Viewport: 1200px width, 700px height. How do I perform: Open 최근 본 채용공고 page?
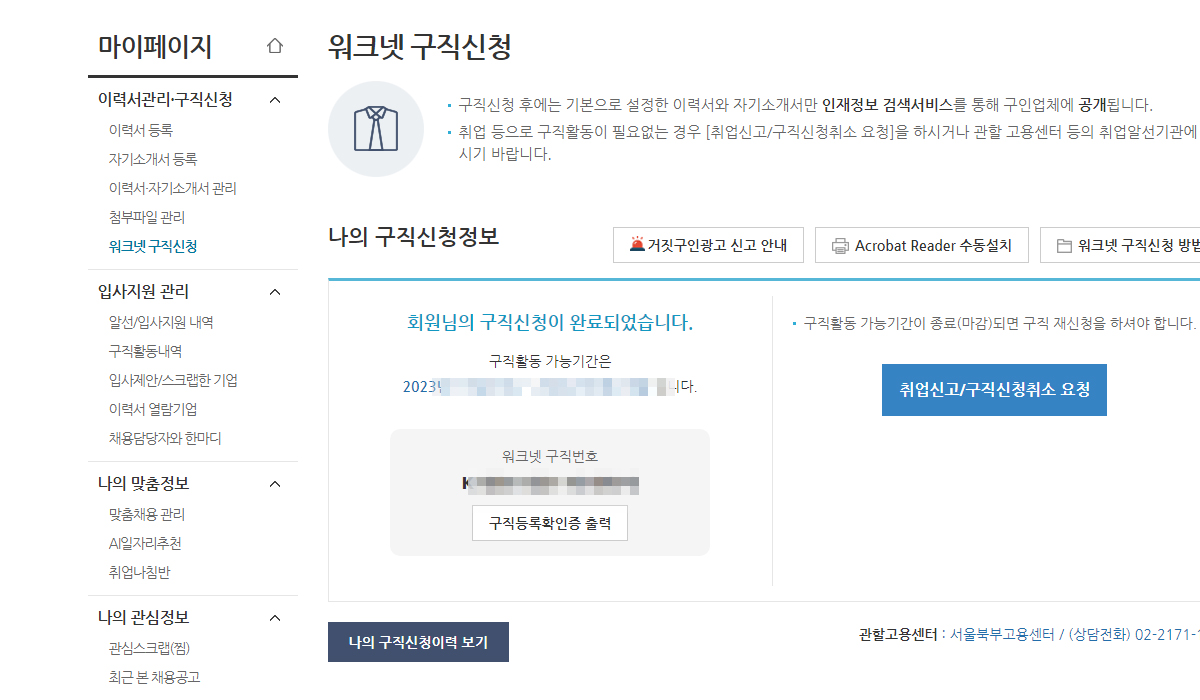point(154,677)
